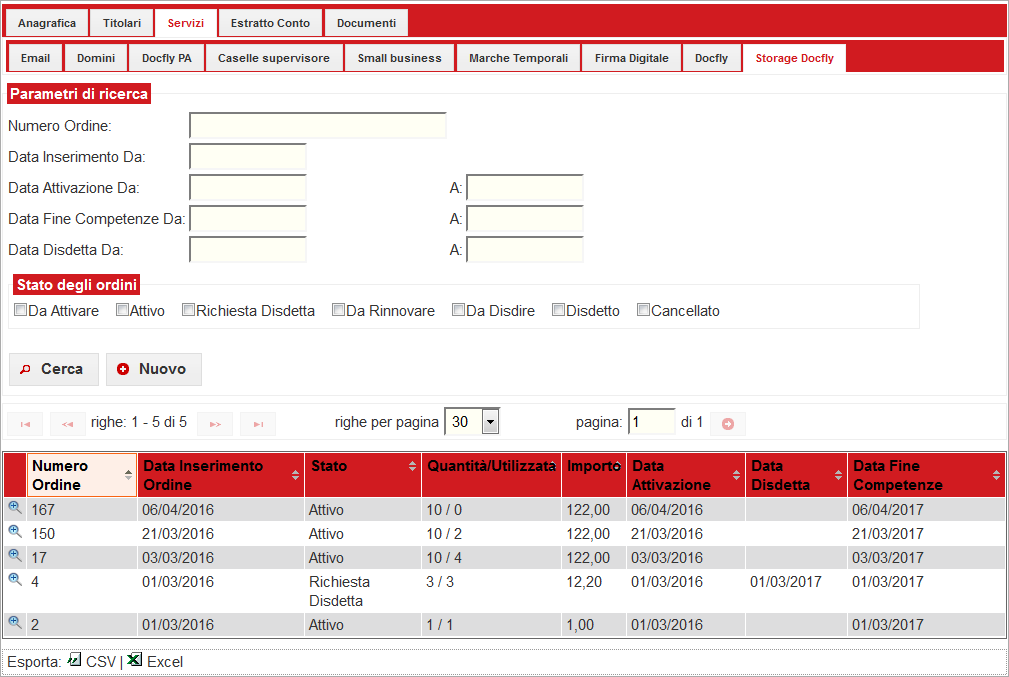1009x677 pixels.
Task: Click the Excel export icon
Action: tap(134, 660)
